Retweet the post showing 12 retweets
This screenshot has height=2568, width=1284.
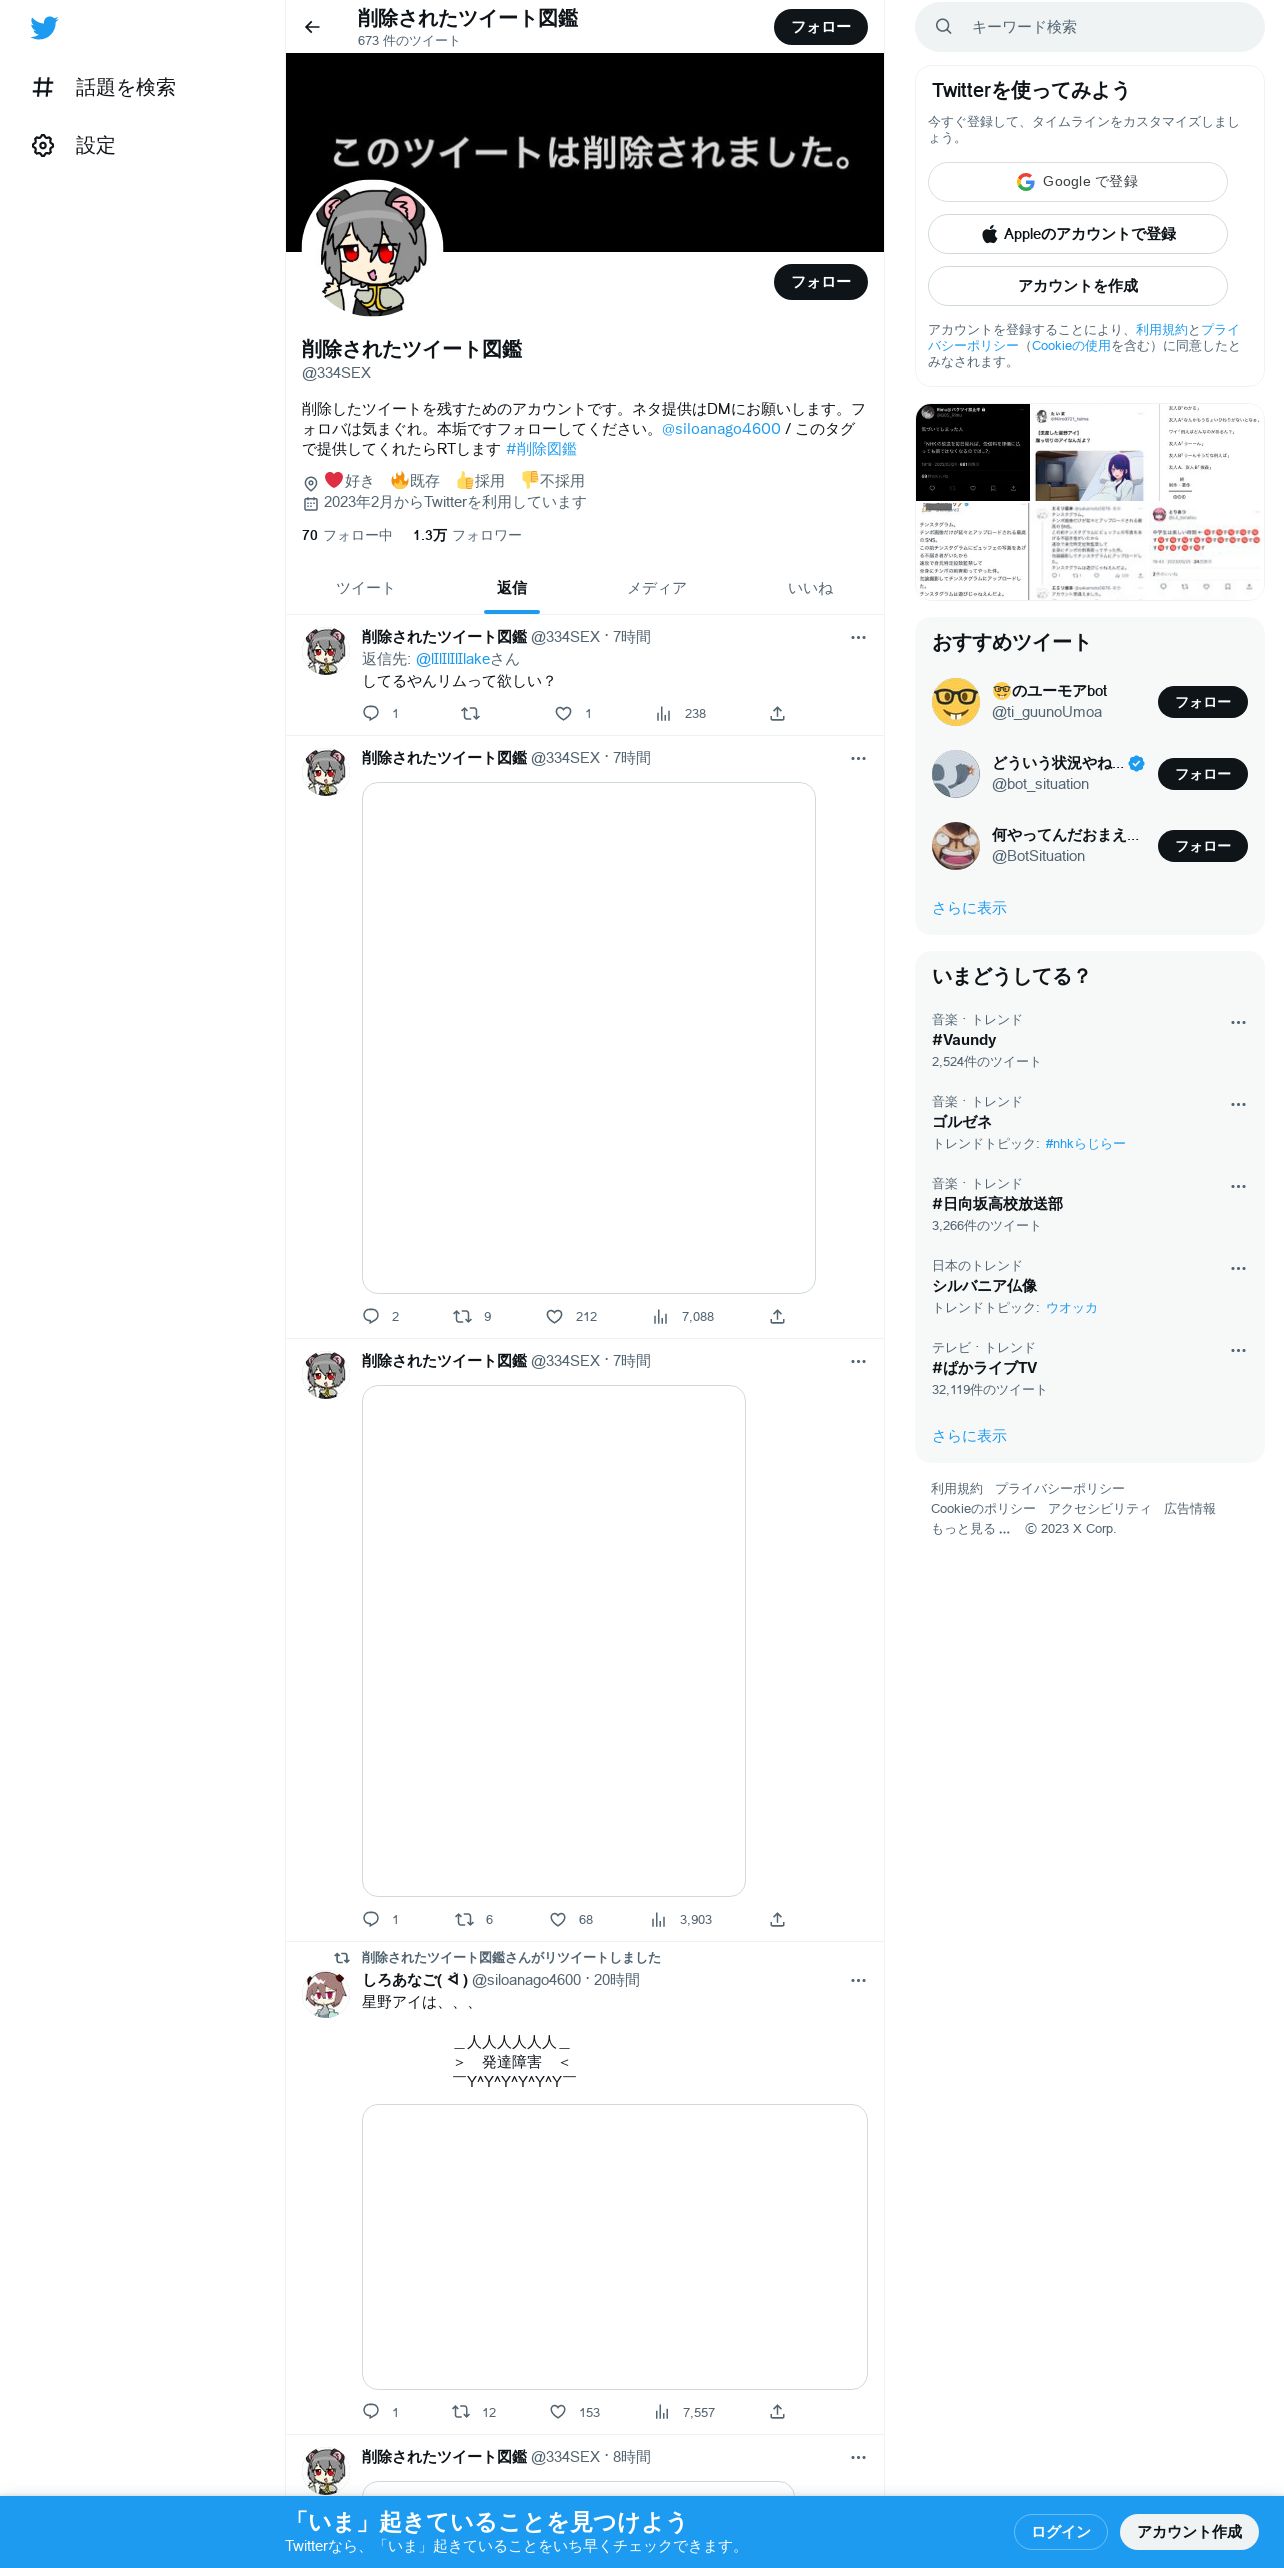461,2411
